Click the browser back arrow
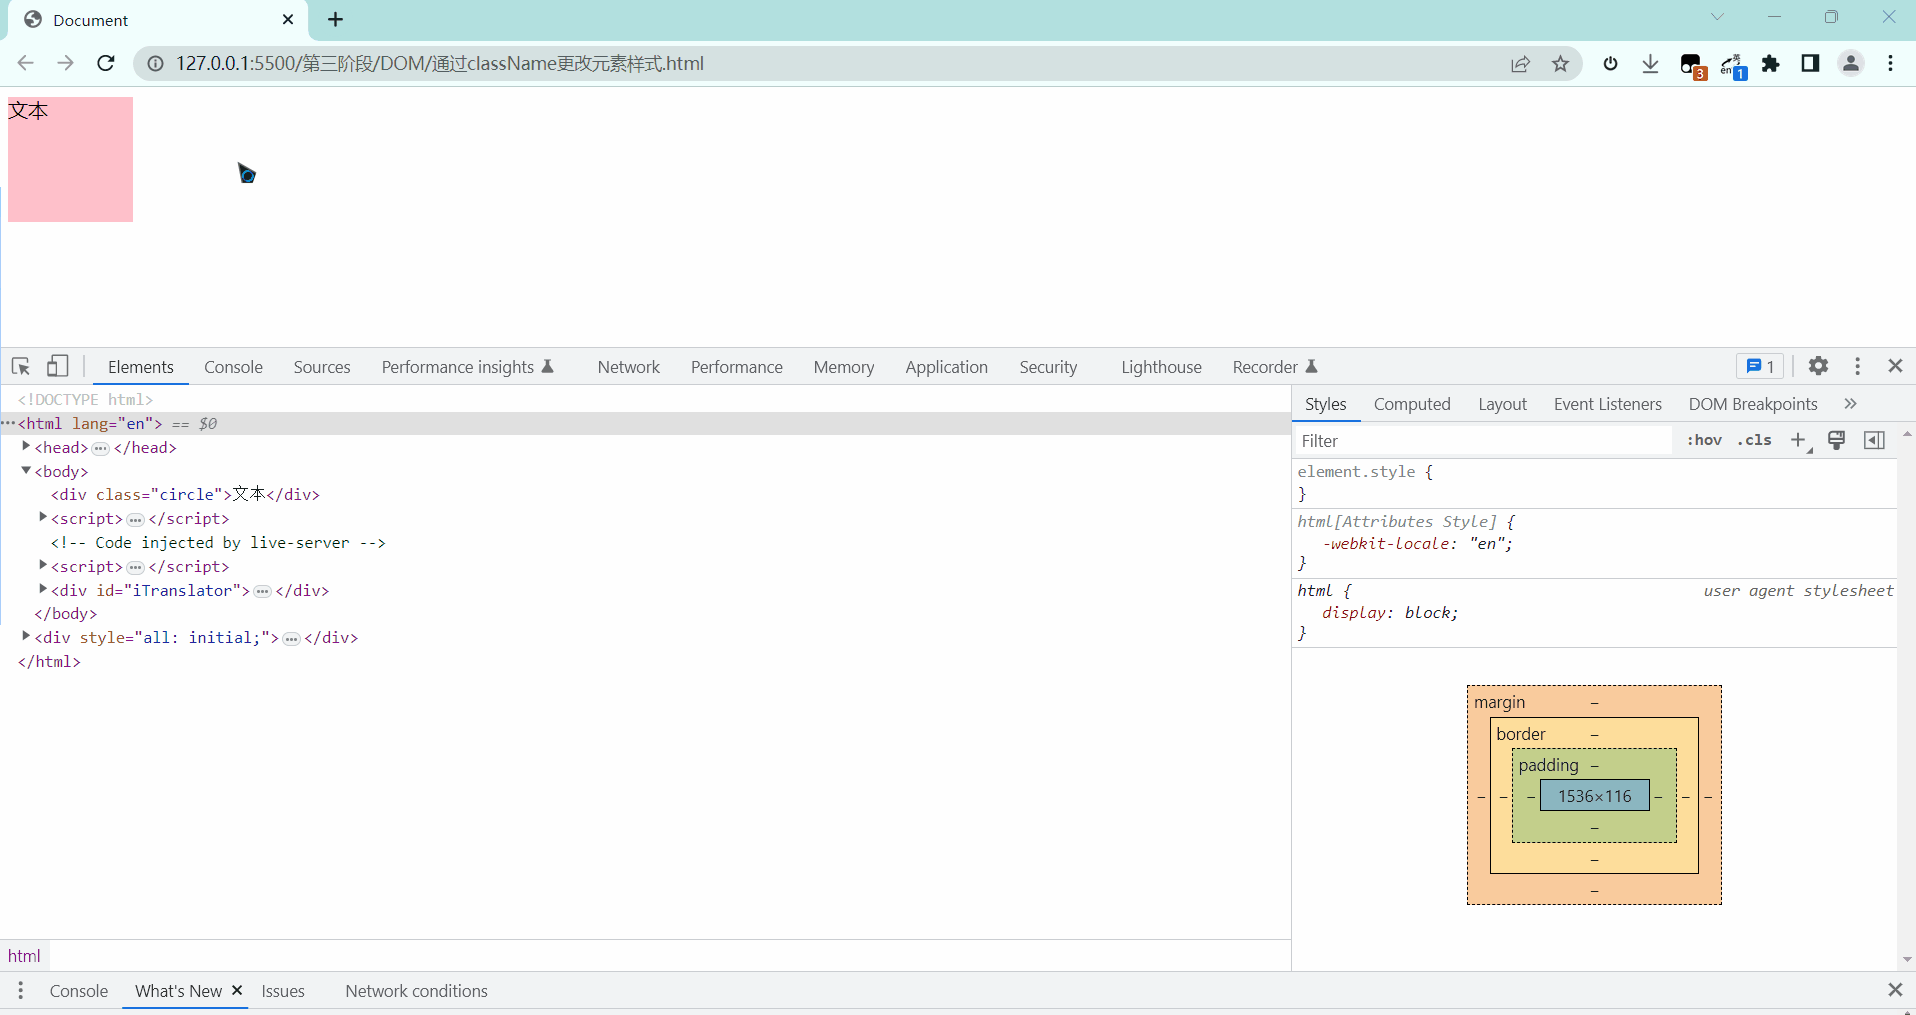This screenshot has width=1916, height=1015. click(25, 63)
